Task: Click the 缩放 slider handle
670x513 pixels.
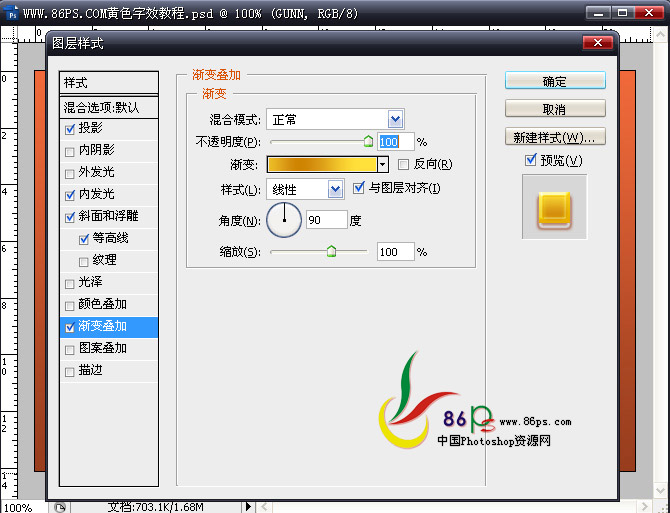Action: (x=331, y=251)
